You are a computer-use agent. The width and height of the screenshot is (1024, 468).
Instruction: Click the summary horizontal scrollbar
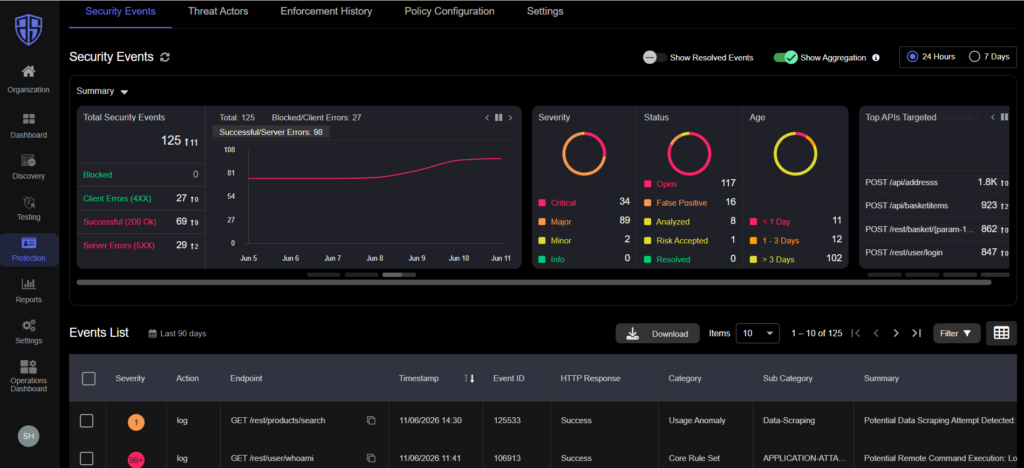(534, 283)
